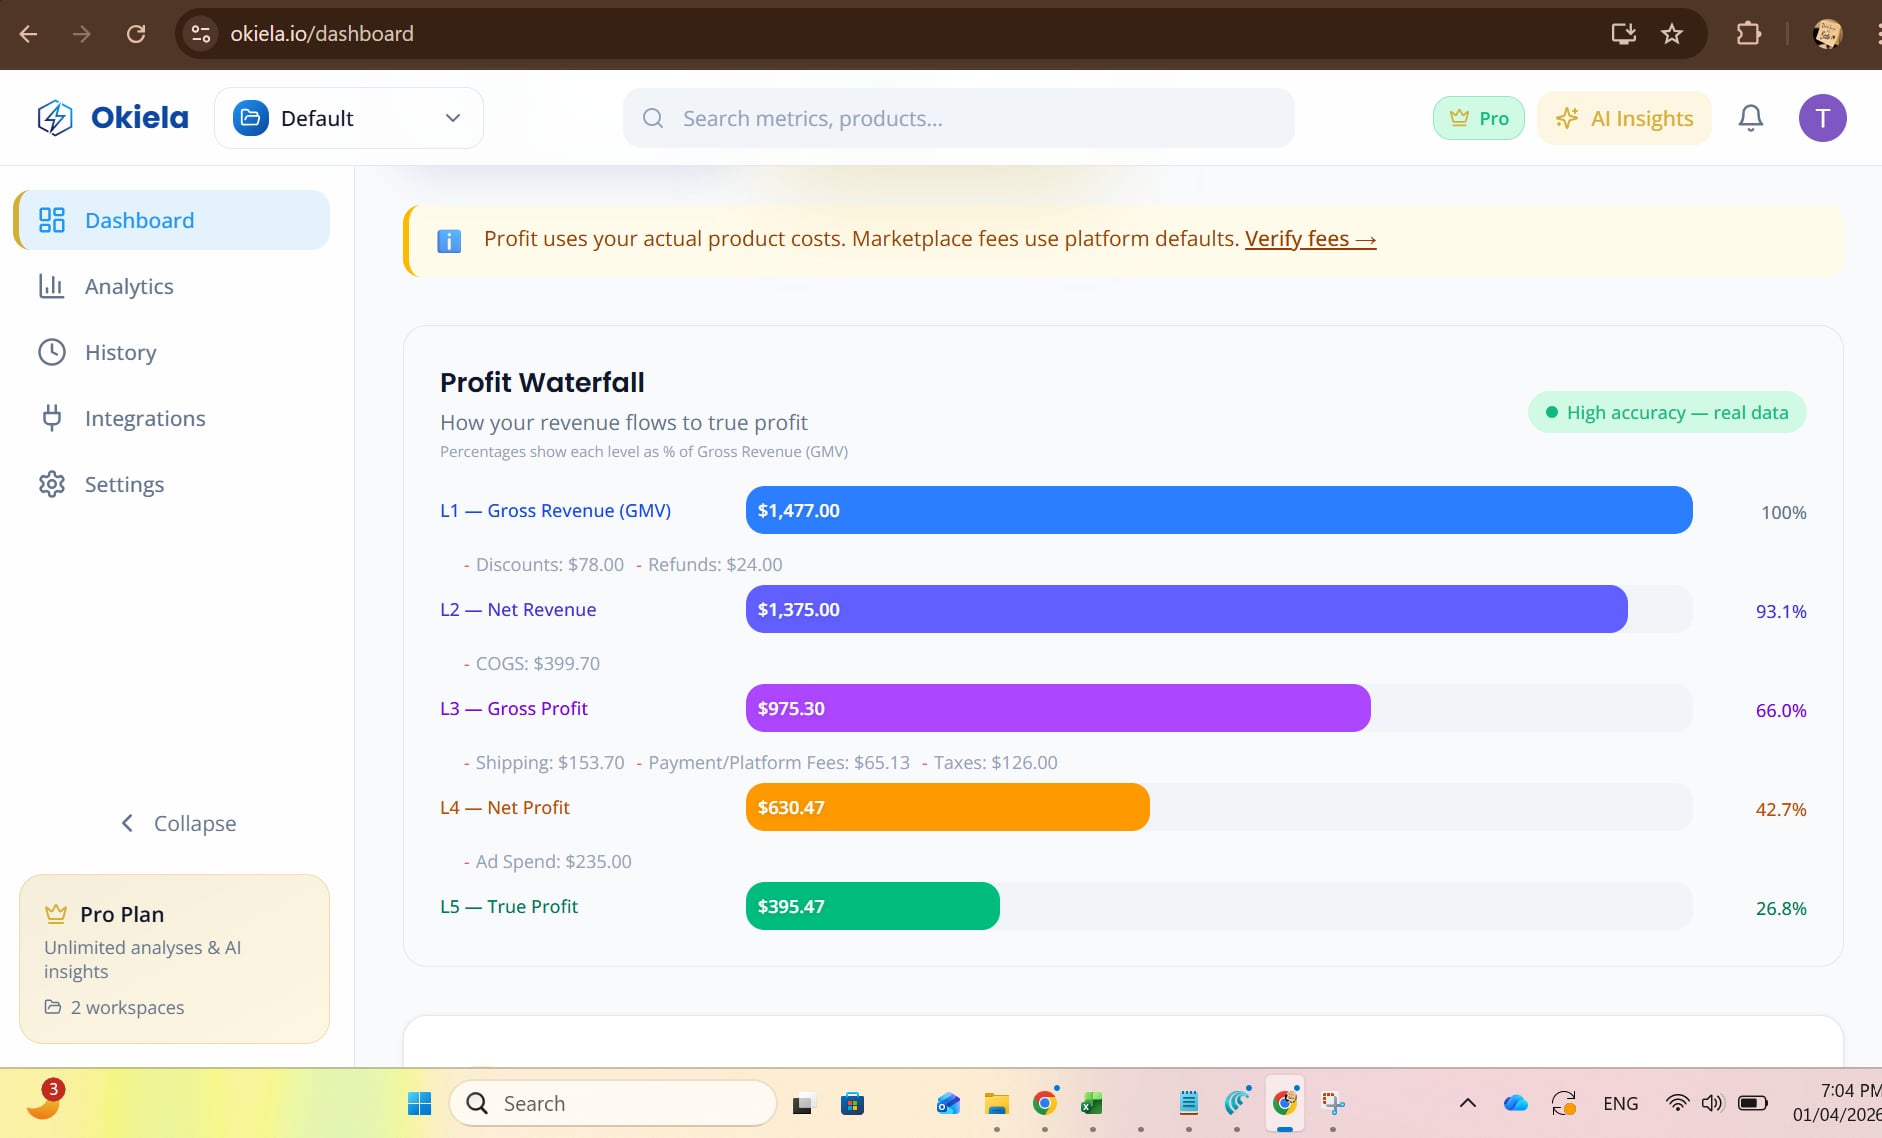Click the Okiela logo icon
Image resolution: width=1882 pixels, height=1138 pixels.
pyautogui.click(x=55, y=118)
